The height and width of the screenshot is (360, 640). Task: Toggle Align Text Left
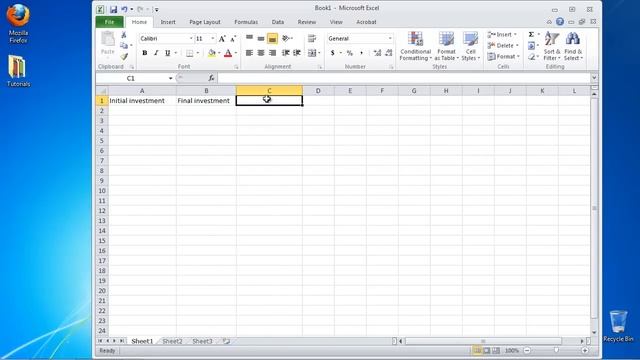pyautogui.click(x=249, y=53)
